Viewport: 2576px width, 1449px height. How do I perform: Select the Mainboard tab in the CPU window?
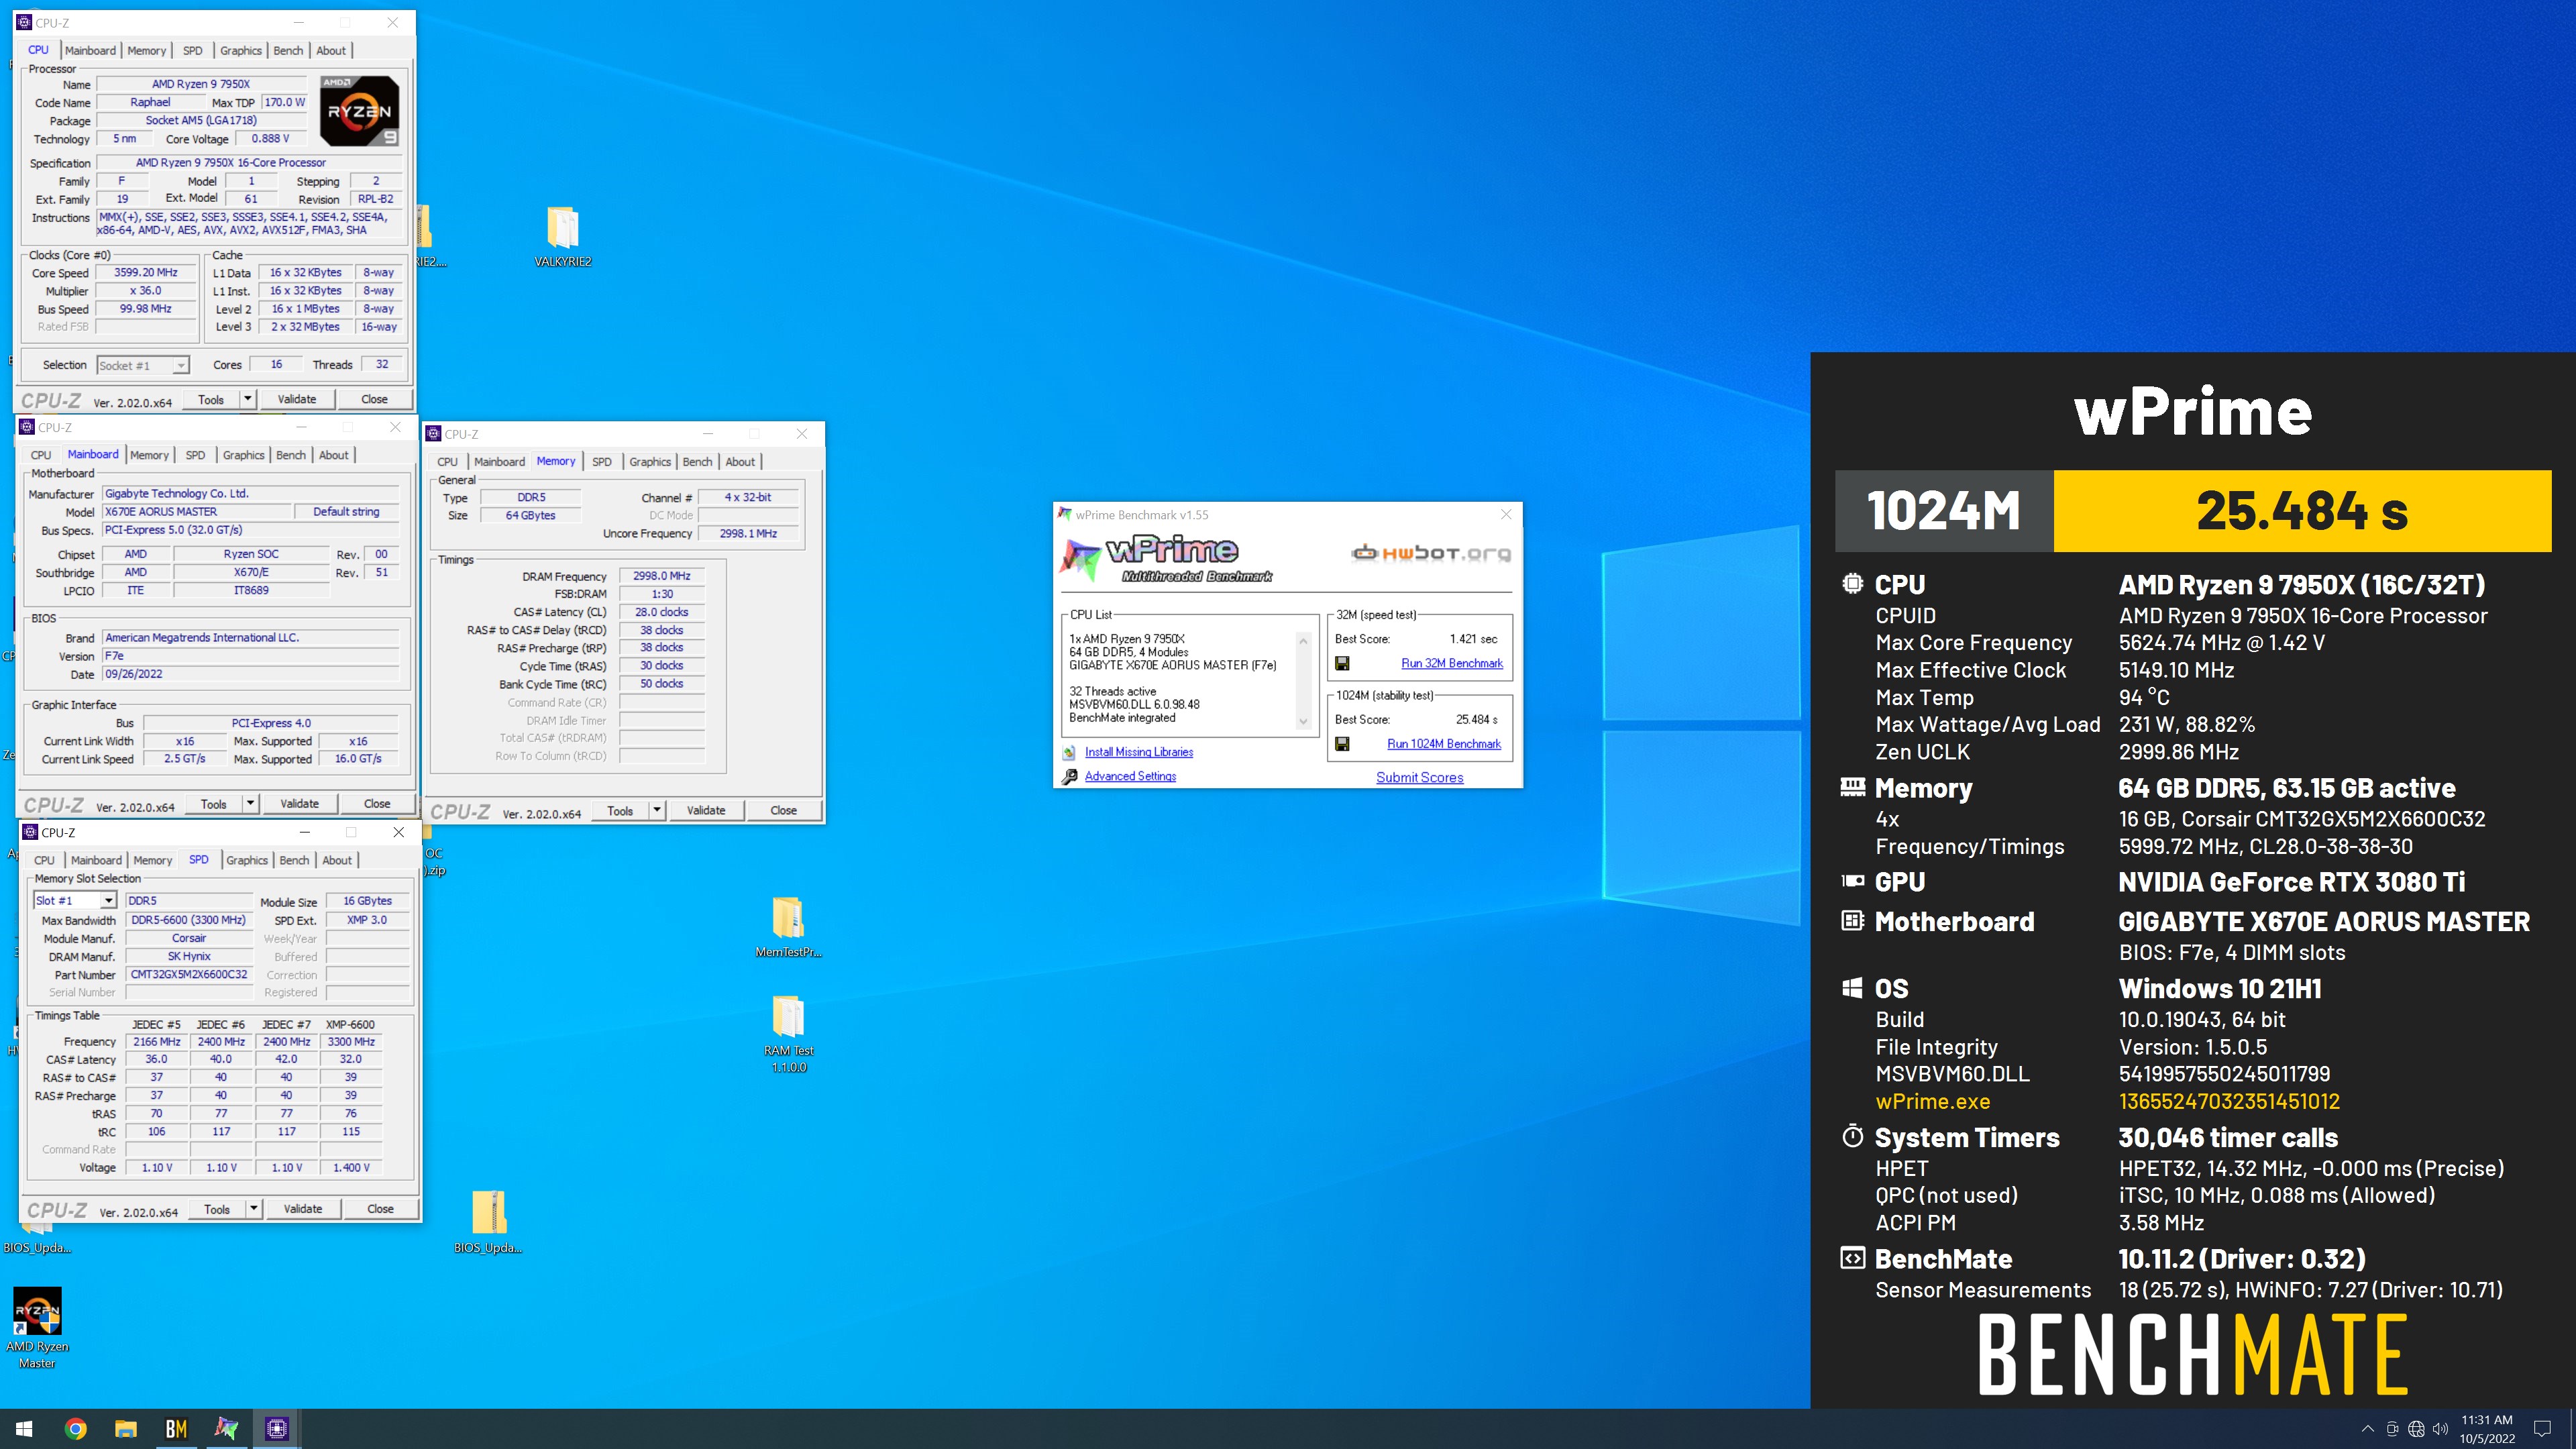point(90,51)
